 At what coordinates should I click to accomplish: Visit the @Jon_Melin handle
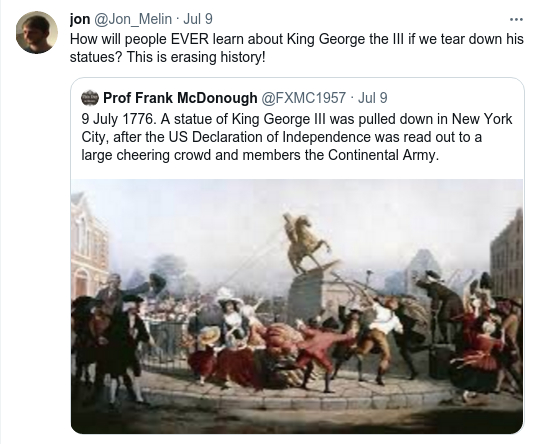pyautogui.click(x=133, y=19)
